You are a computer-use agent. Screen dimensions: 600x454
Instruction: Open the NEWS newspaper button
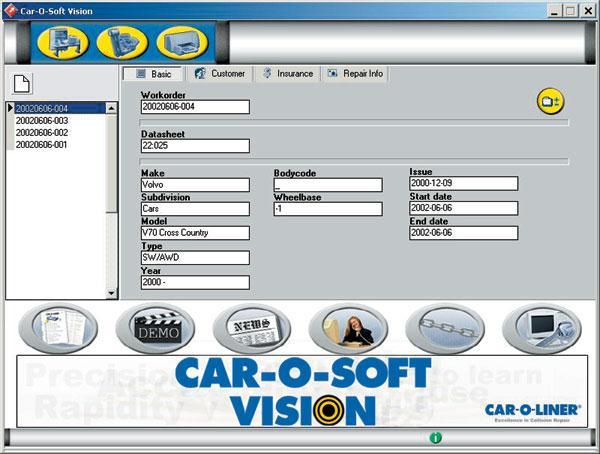[x=252, y=328]
